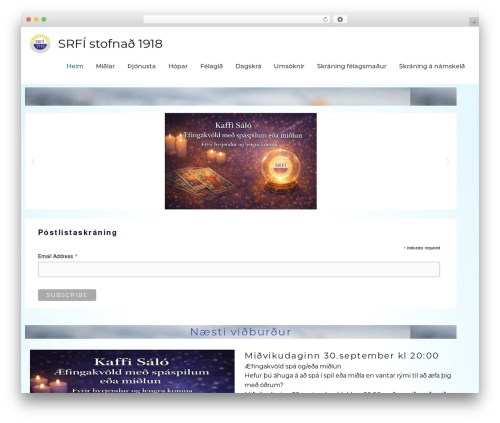
Task: Click the SRFÍ sun logo
Action: [x=40, y=43]
